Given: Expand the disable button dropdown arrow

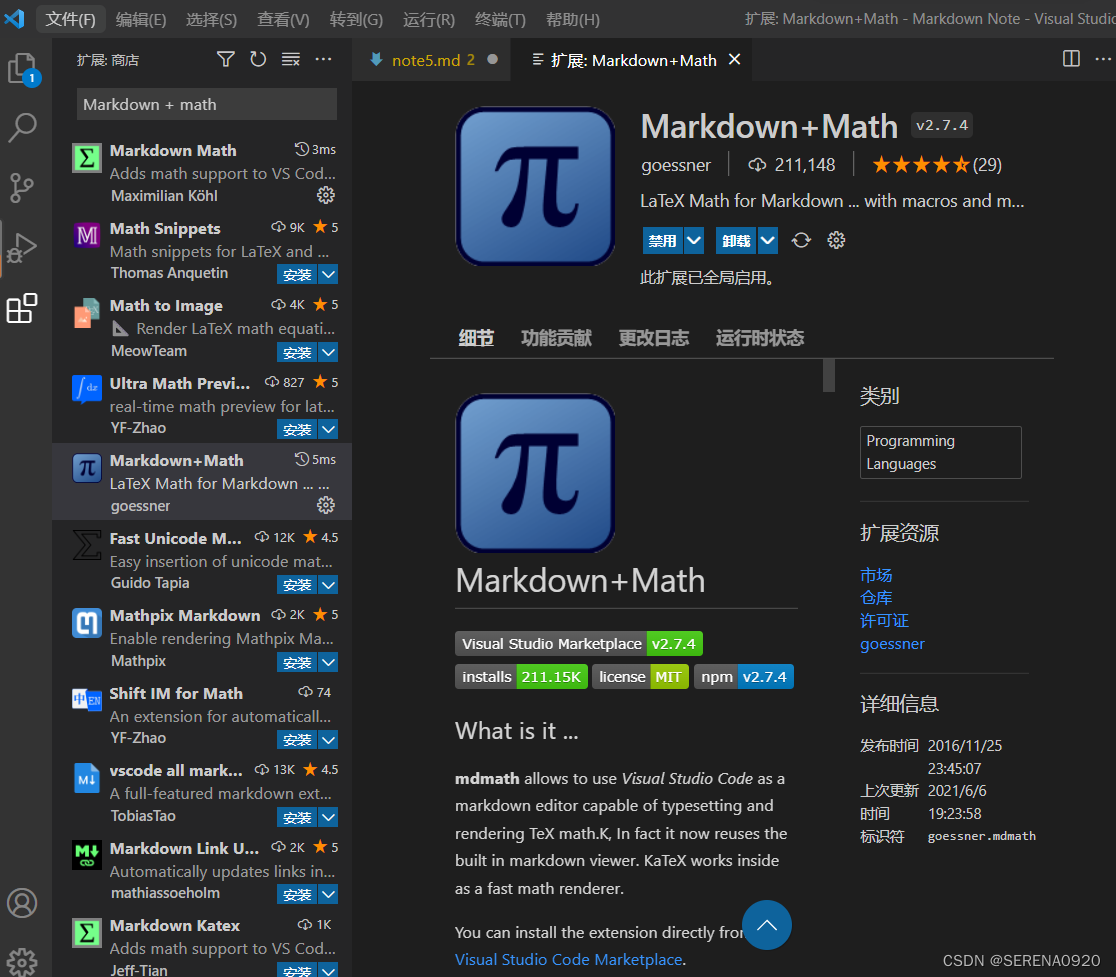Looking at the screenshot, I should click(694, 241).
